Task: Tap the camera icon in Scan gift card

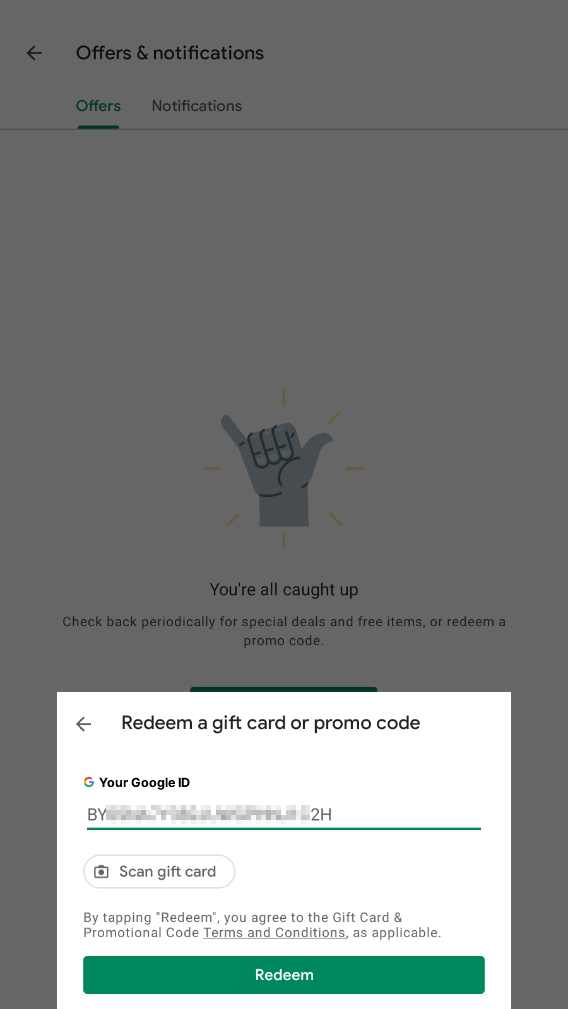Action: tap(102, 872)
